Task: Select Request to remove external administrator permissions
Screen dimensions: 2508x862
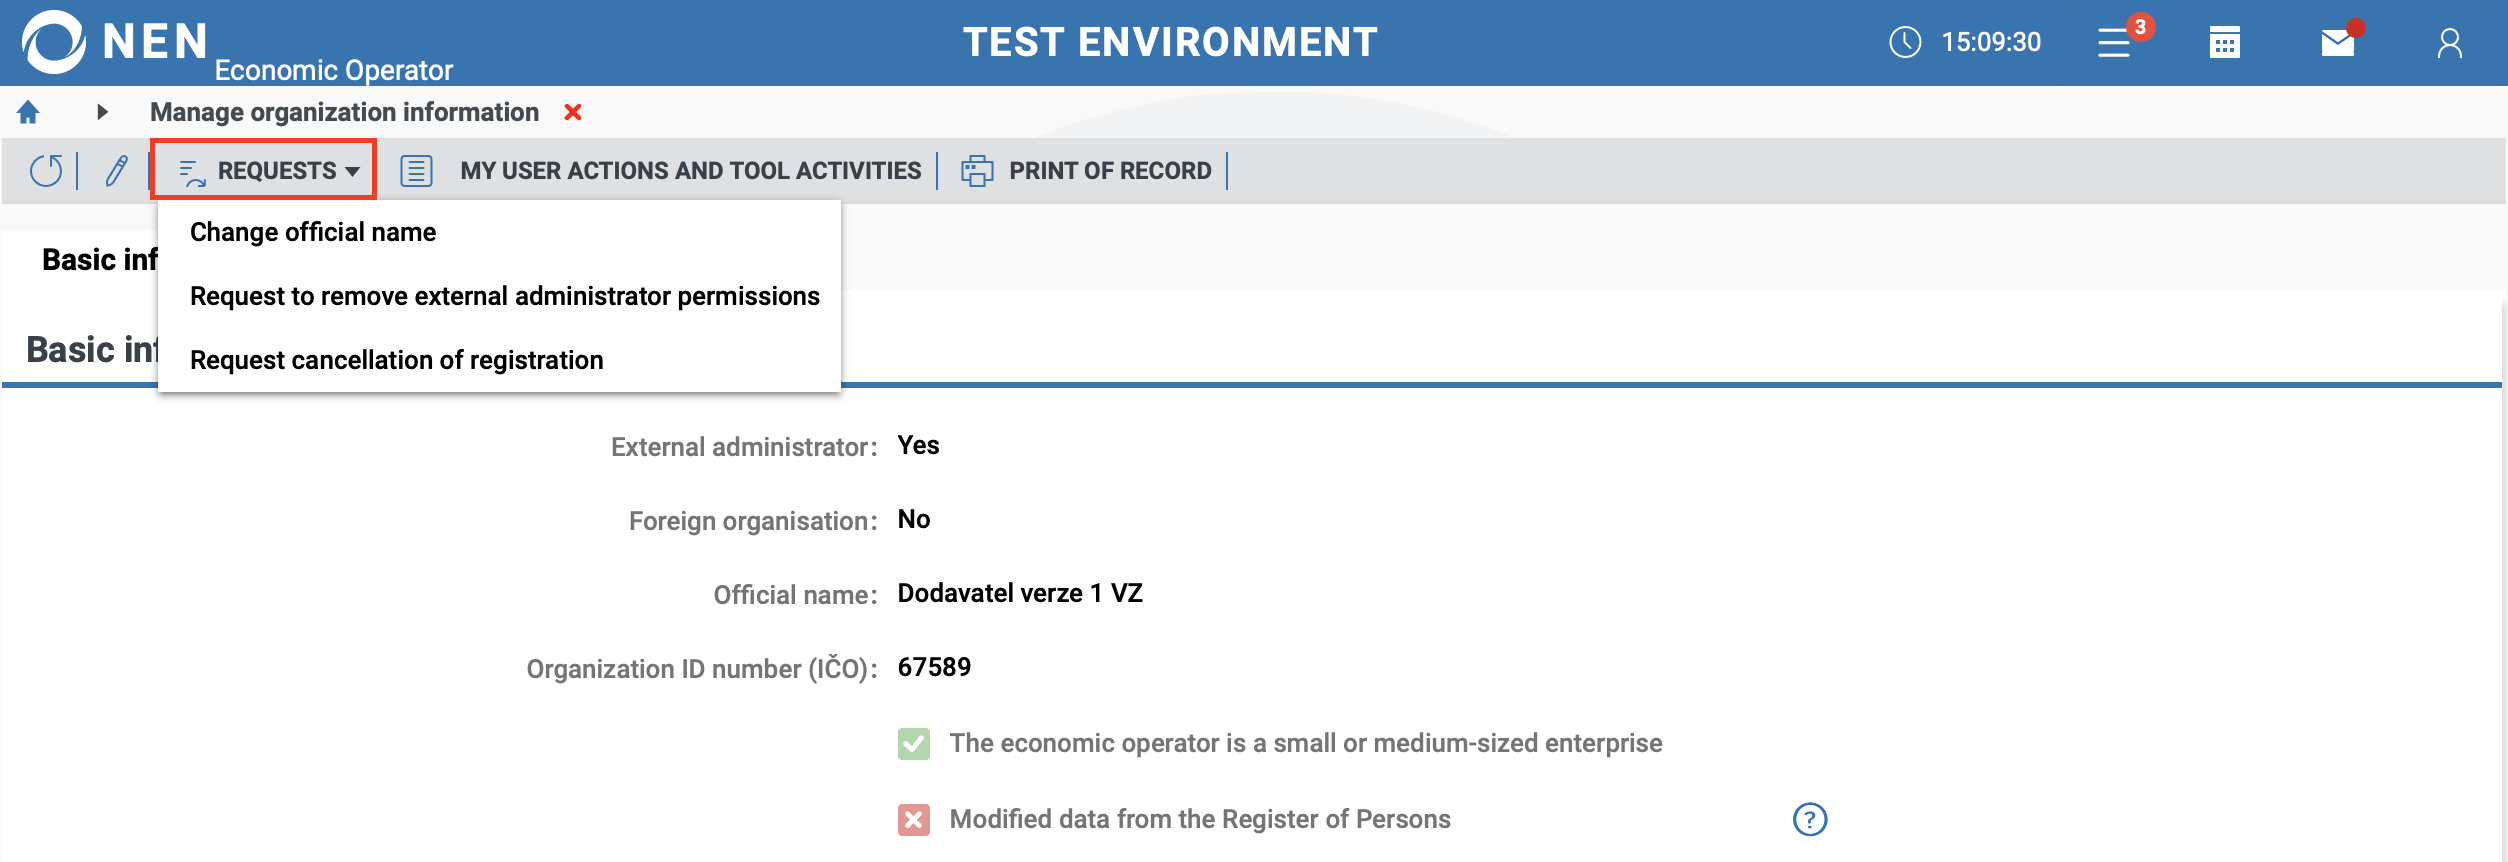Action: [x=504, y=296]
